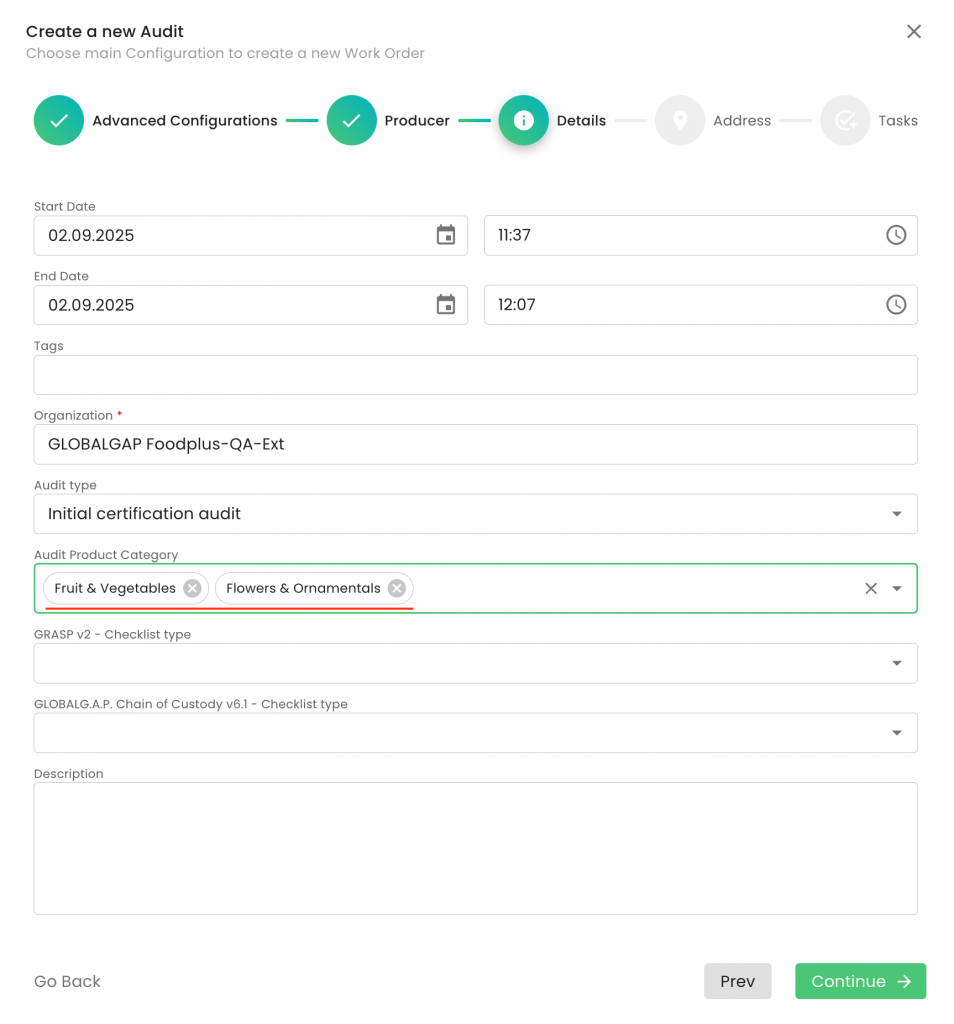Screen dimensions: 954x1024
Task: Click the Continue button
Action: coord(860,981)
